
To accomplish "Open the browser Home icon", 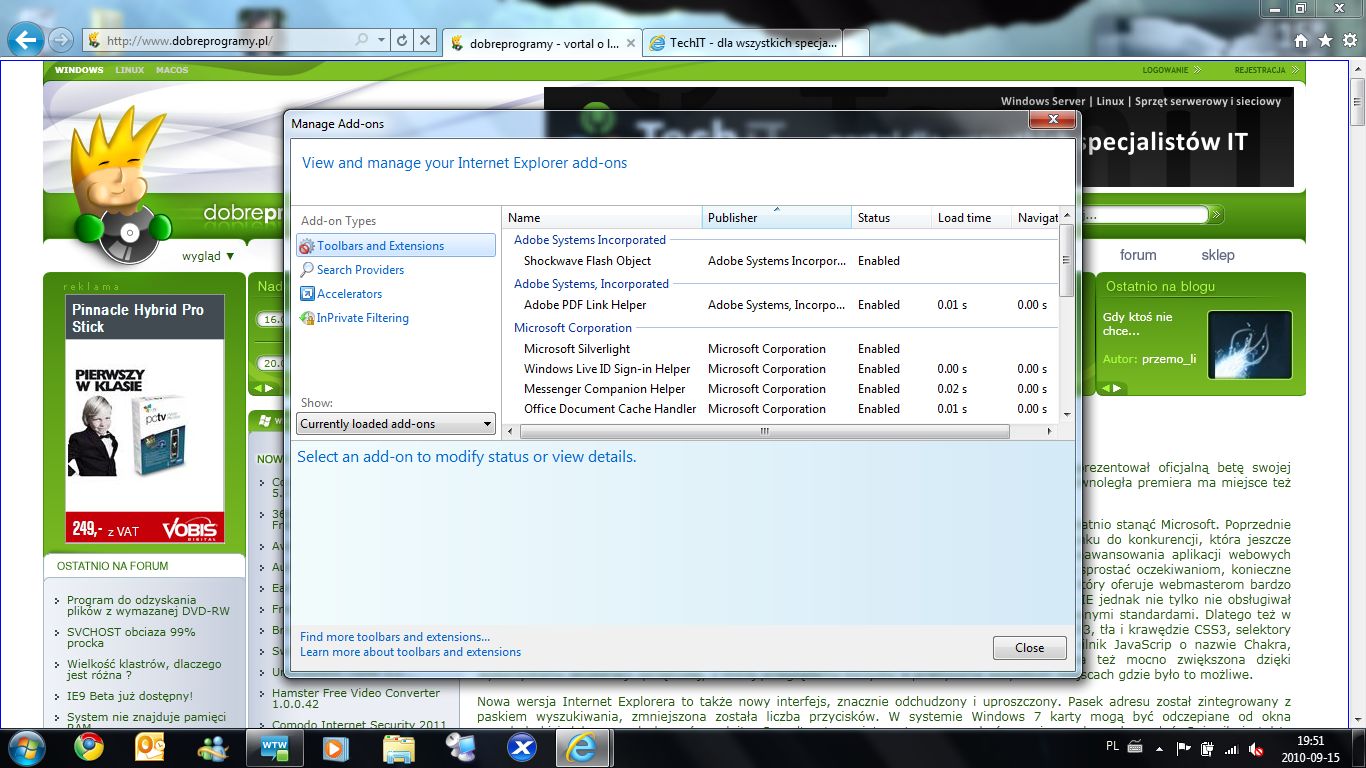I will tap(1300, 41).
